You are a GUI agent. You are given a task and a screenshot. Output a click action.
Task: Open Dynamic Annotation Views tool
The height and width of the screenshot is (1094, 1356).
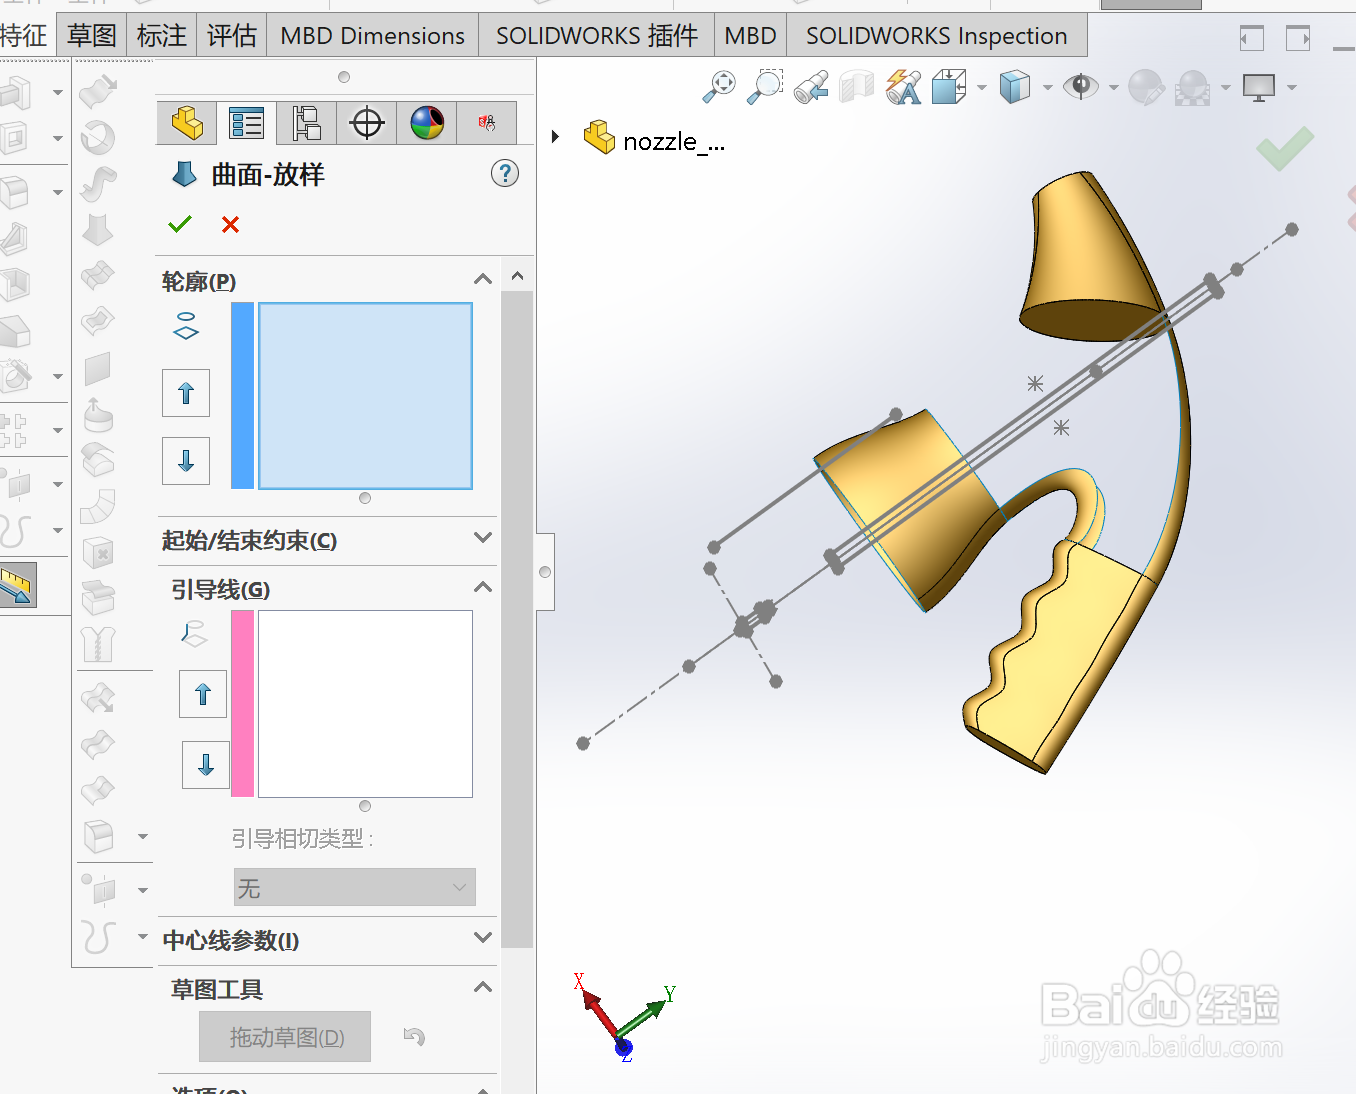tap(903, 87)
